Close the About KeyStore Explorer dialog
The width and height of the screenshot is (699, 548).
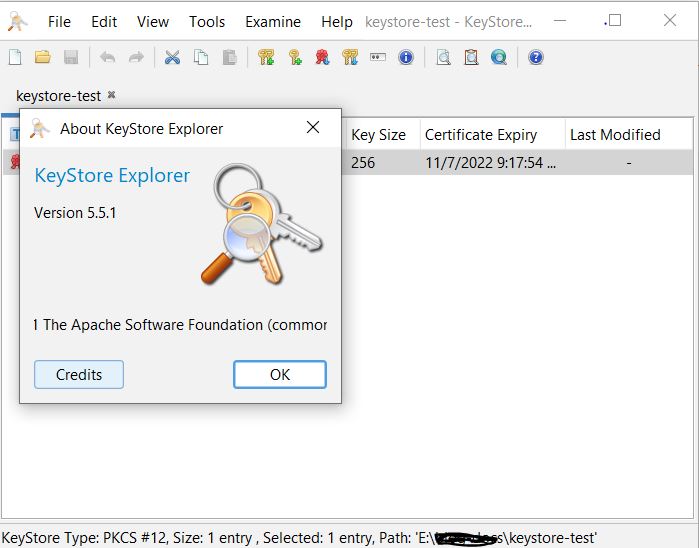313,128
